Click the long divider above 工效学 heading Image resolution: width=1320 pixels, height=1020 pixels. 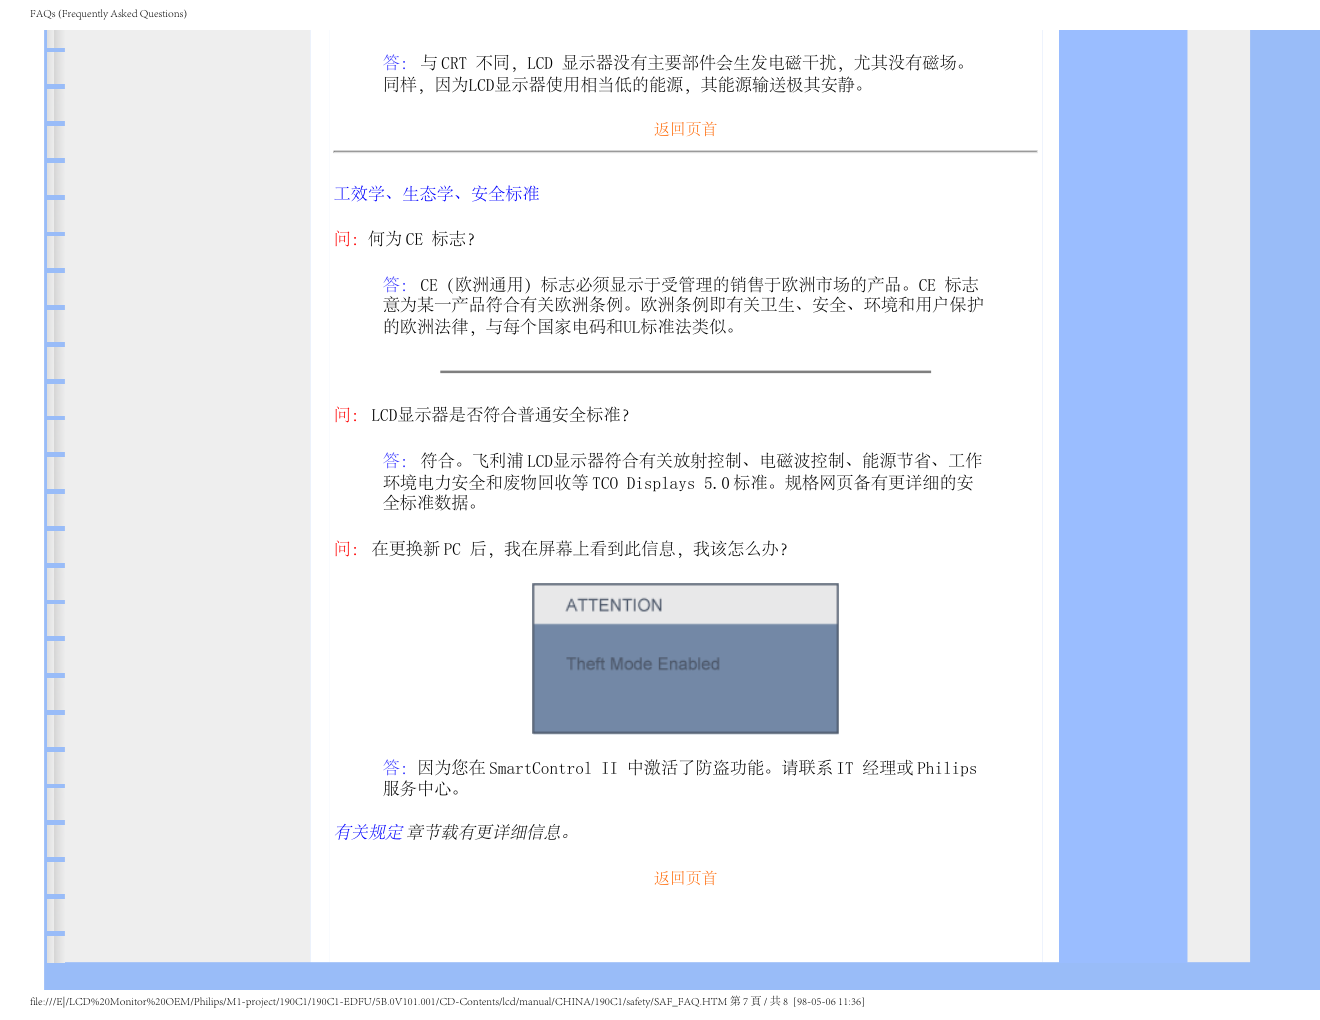click(x=685, y=152)
